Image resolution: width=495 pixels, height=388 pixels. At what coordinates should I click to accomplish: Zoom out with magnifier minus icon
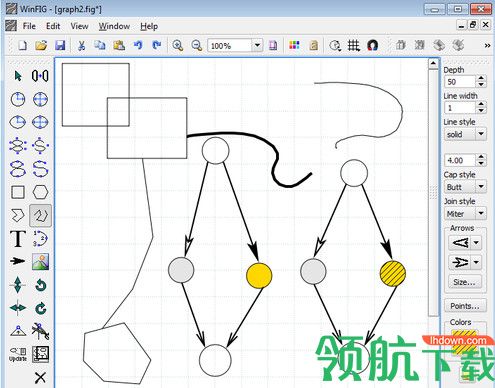tap(197, 45)
